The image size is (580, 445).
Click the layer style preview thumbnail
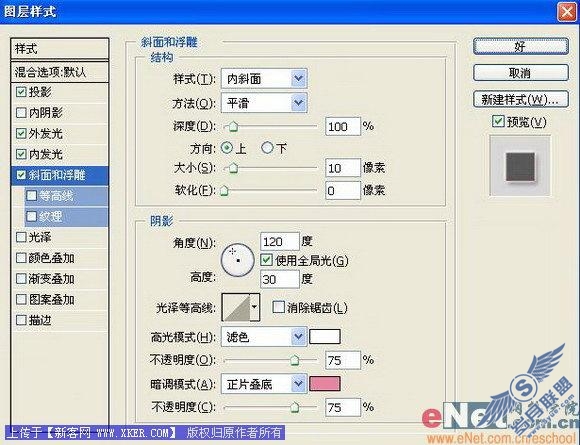click(520, 166)
